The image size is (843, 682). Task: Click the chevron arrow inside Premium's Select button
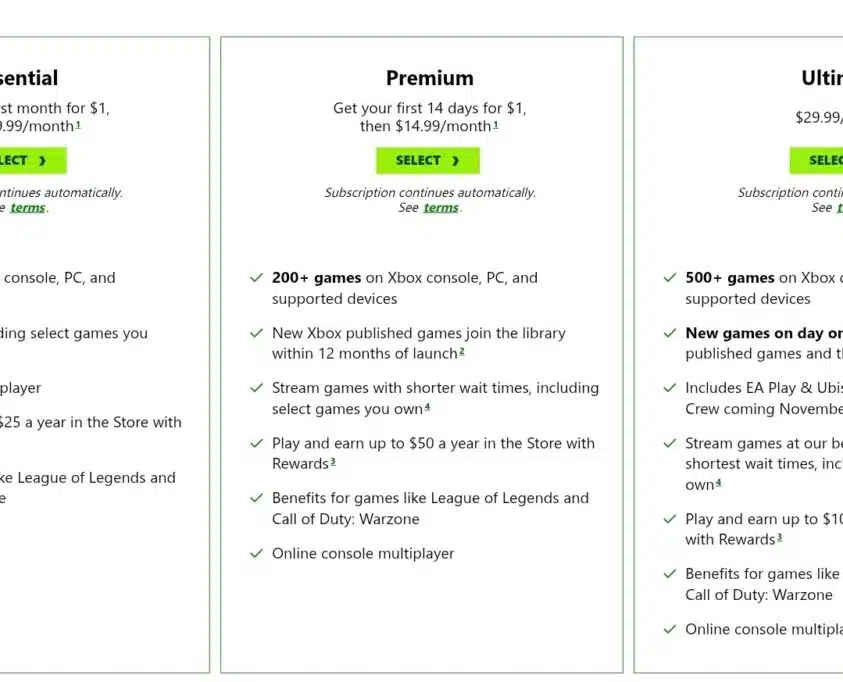point(455,160)
